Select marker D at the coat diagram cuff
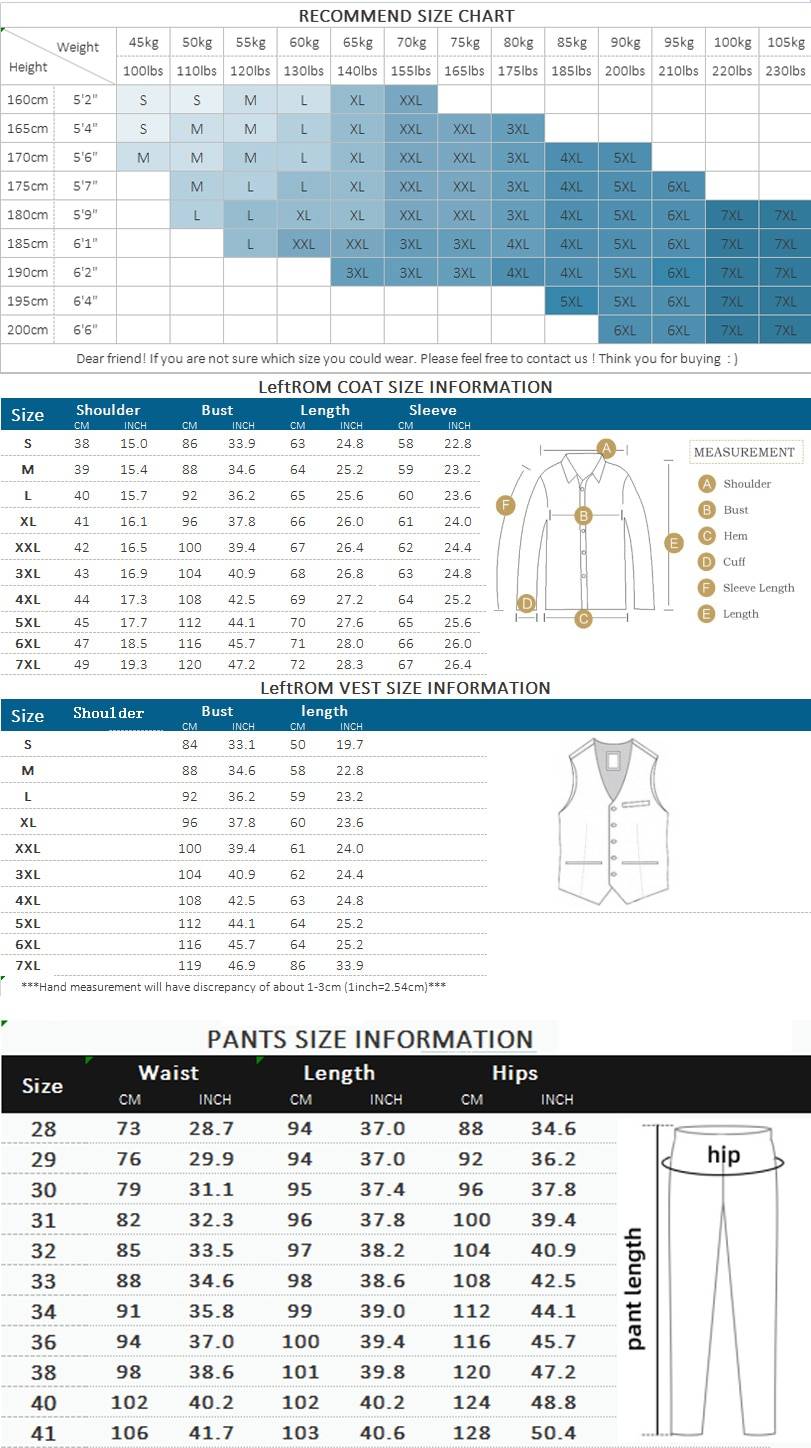This screenshot has height=1448, width=811. (x=526, y=603)
